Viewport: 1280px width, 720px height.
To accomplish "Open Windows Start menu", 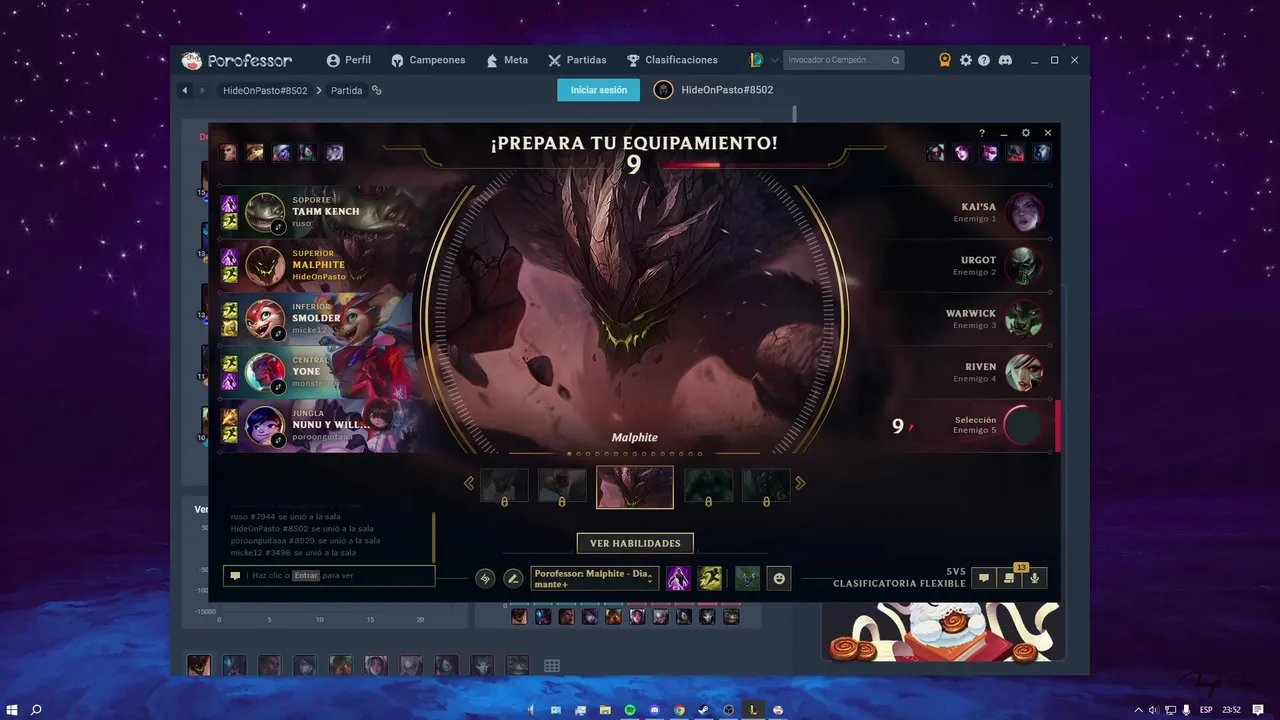I will point(12,710).
